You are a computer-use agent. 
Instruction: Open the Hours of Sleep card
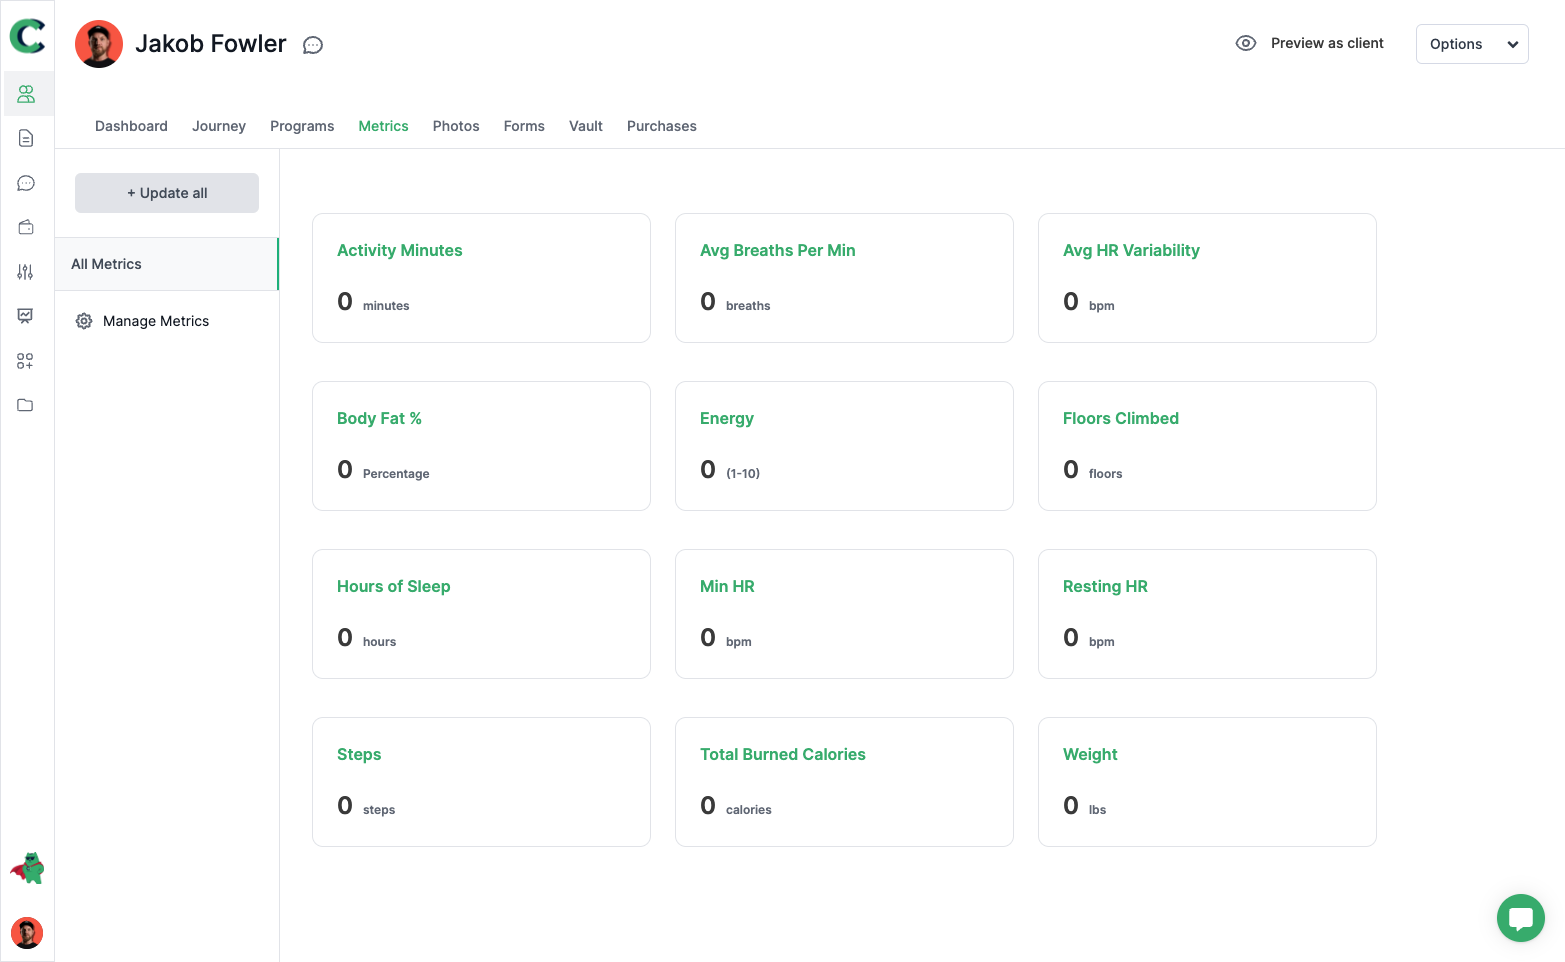coord(481,614)
